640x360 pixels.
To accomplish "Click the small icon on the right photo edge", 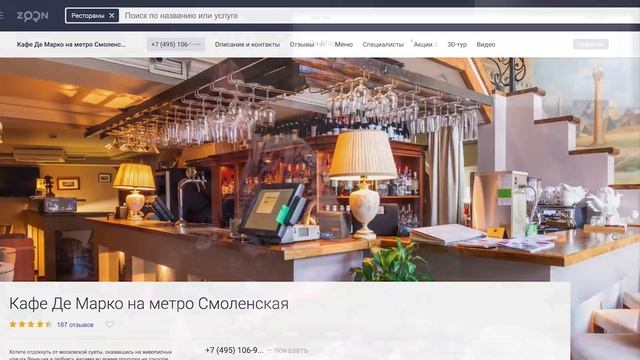I will tap(615, 237).
